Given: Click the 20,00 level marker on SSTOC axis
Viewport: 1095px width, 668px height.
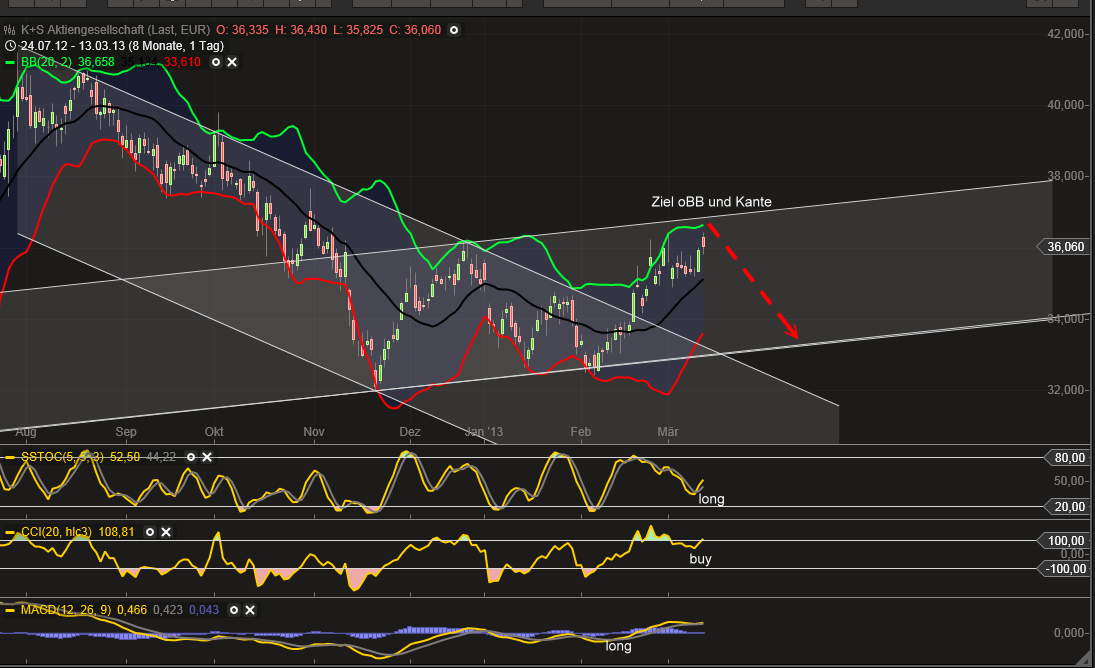Looking at the screenshot, I should (1068, 507).
